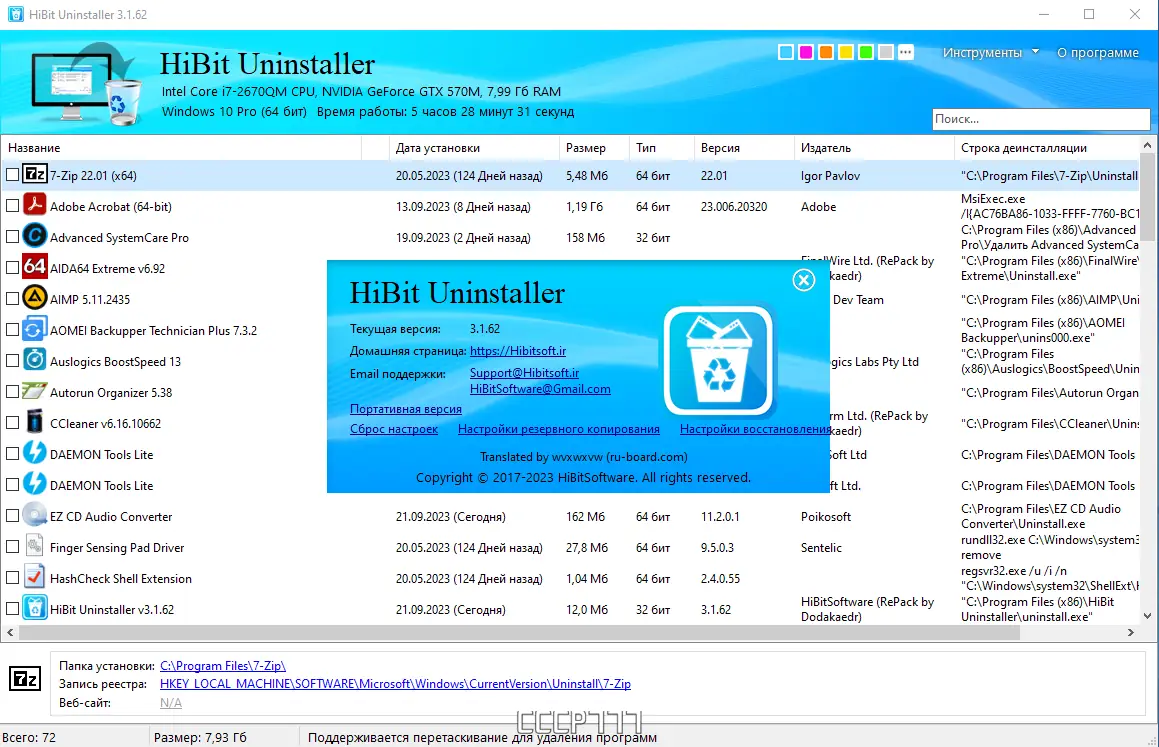1159x747 pixels.
Task: Click the Поиск search field
Action: [1041, 119]
